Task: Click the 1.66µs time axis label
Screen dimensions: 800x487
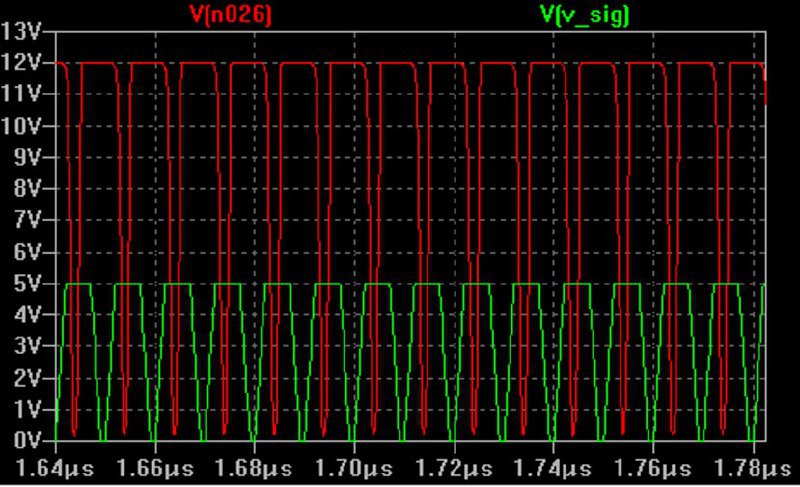Action: click(155, 468)
